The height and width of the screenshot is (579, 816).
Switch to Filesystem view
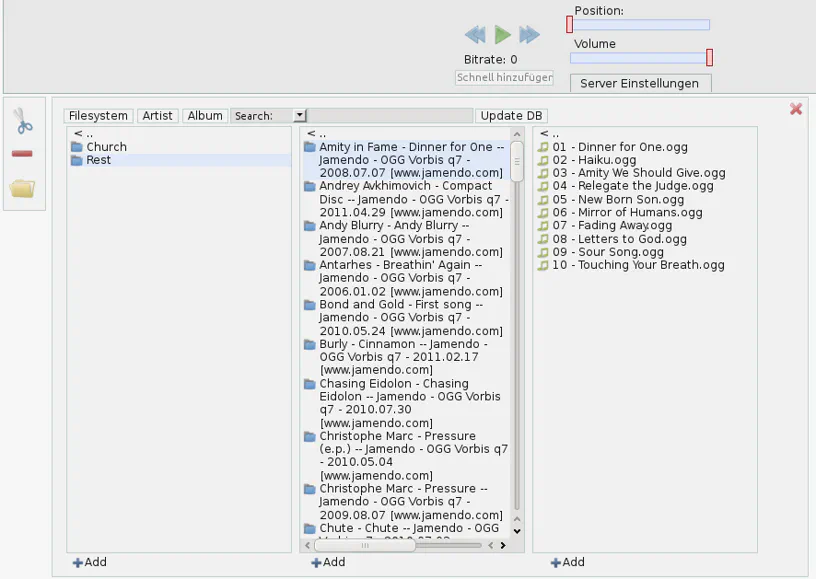pyautogui.click(x=98, y=115)
